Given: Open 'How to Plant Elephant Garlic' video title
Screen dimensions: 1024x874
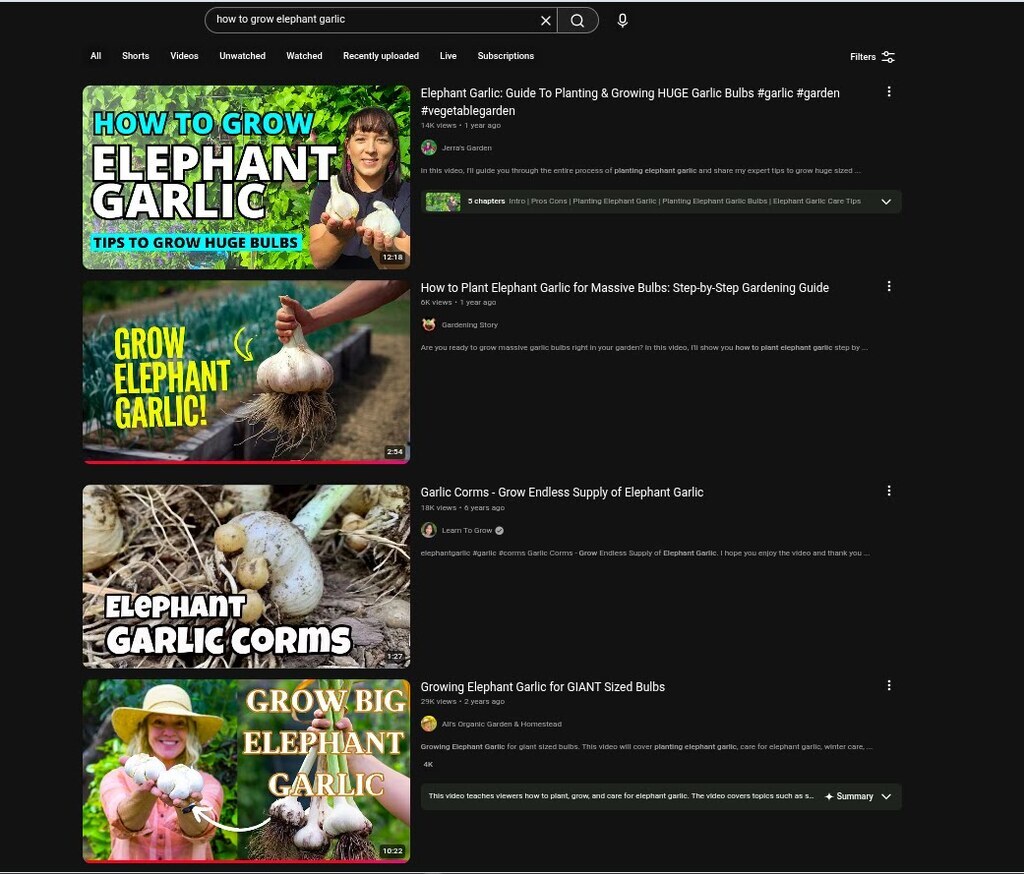Looking at the screenshot, I should click(624, 288).
